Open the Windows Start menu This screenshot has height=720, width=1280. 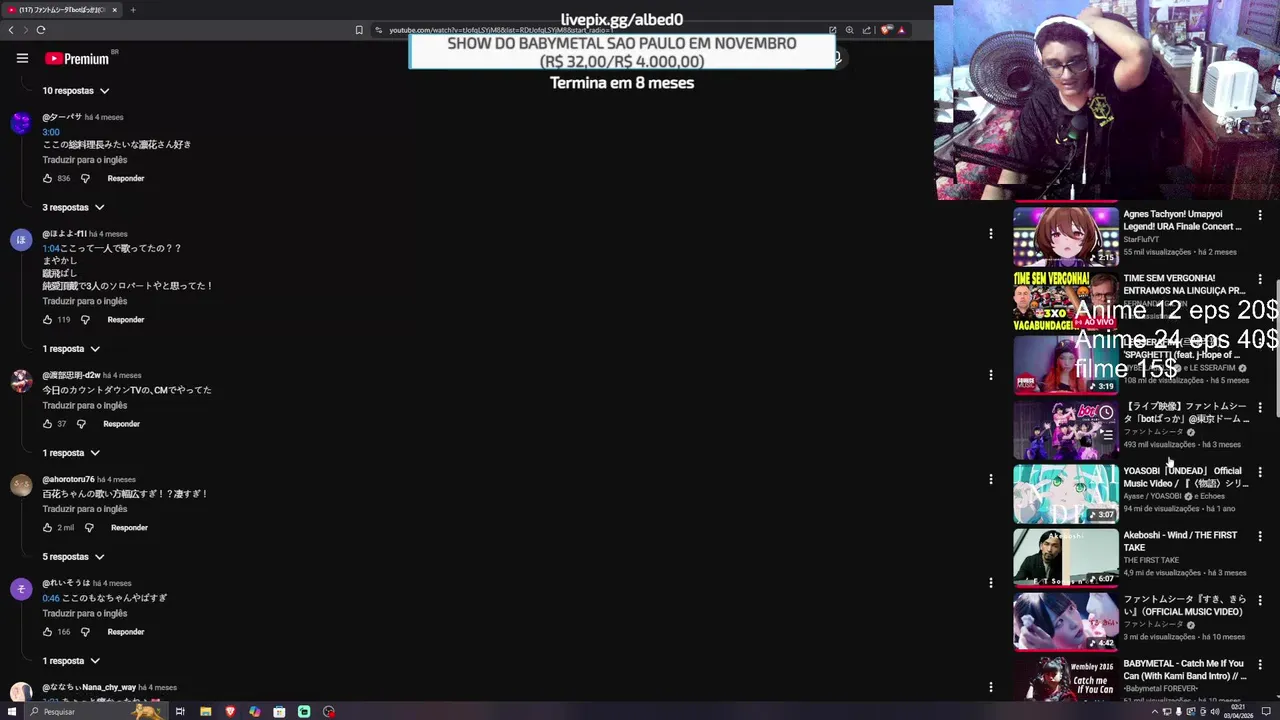[11, 711]
